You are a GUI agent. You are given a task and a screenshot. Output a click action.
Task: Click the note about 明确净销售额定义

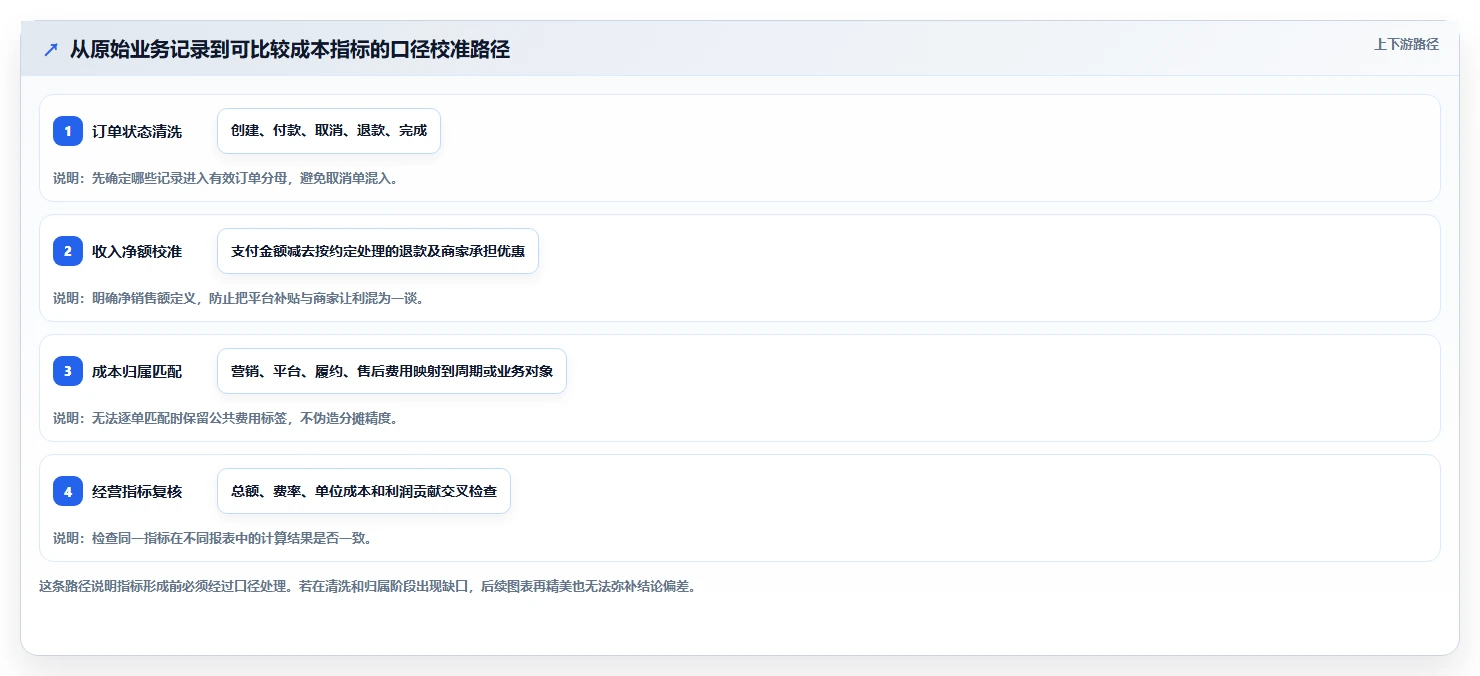click(x=240, y=298)
